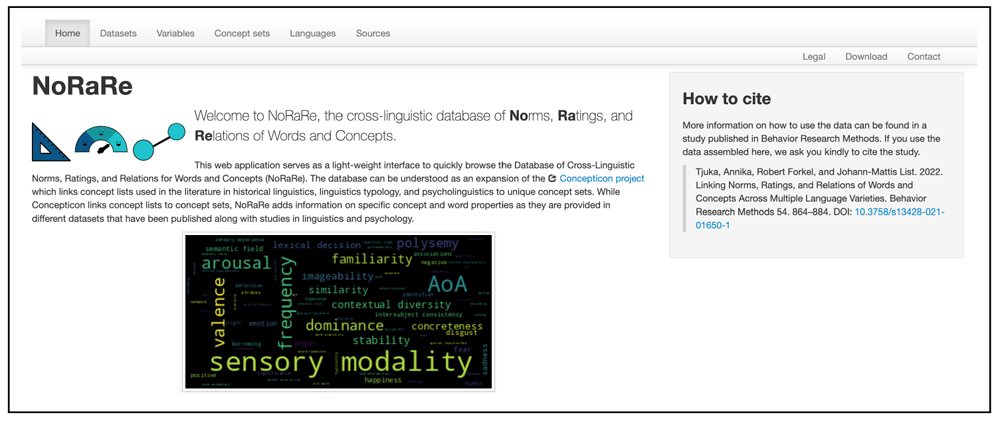
Task: Click 'sensory modality' in the word cloud
Action: [341, 362]
